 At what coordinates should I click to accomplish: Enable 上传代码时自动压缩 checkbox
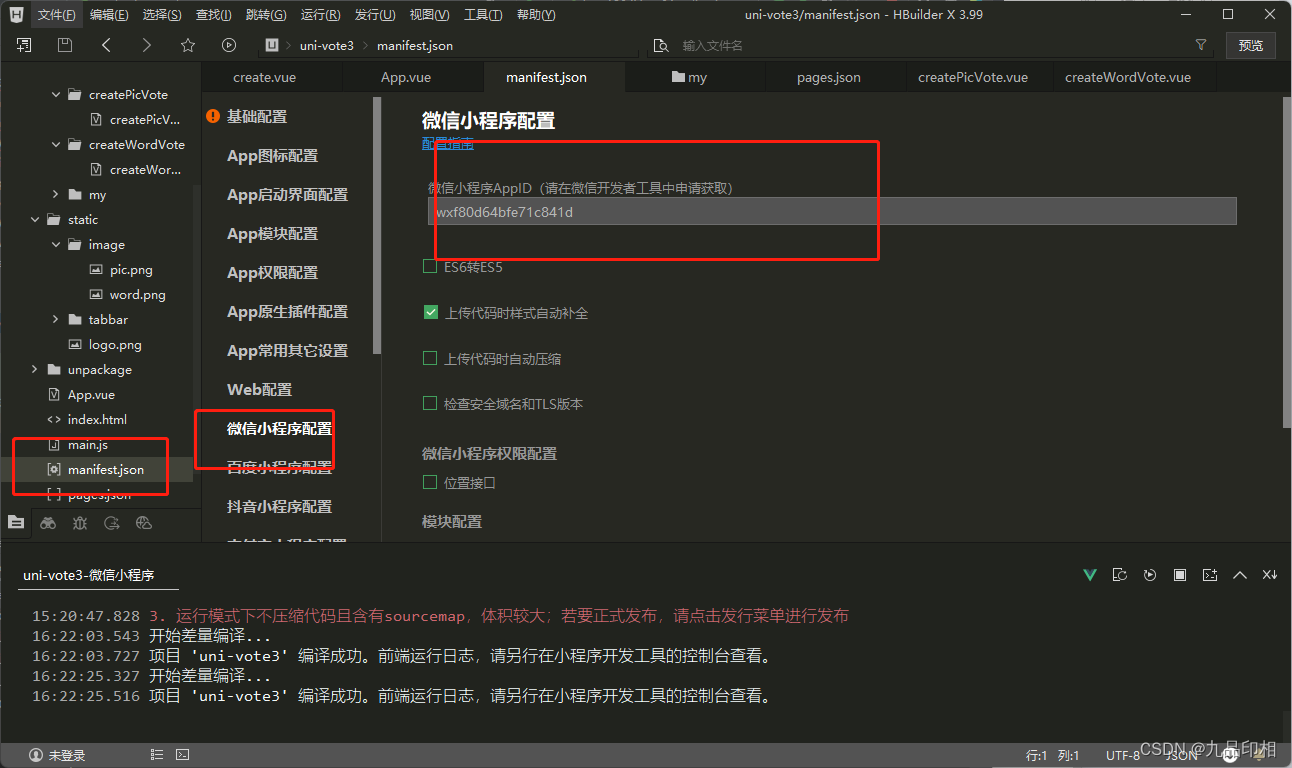[430, 358]
